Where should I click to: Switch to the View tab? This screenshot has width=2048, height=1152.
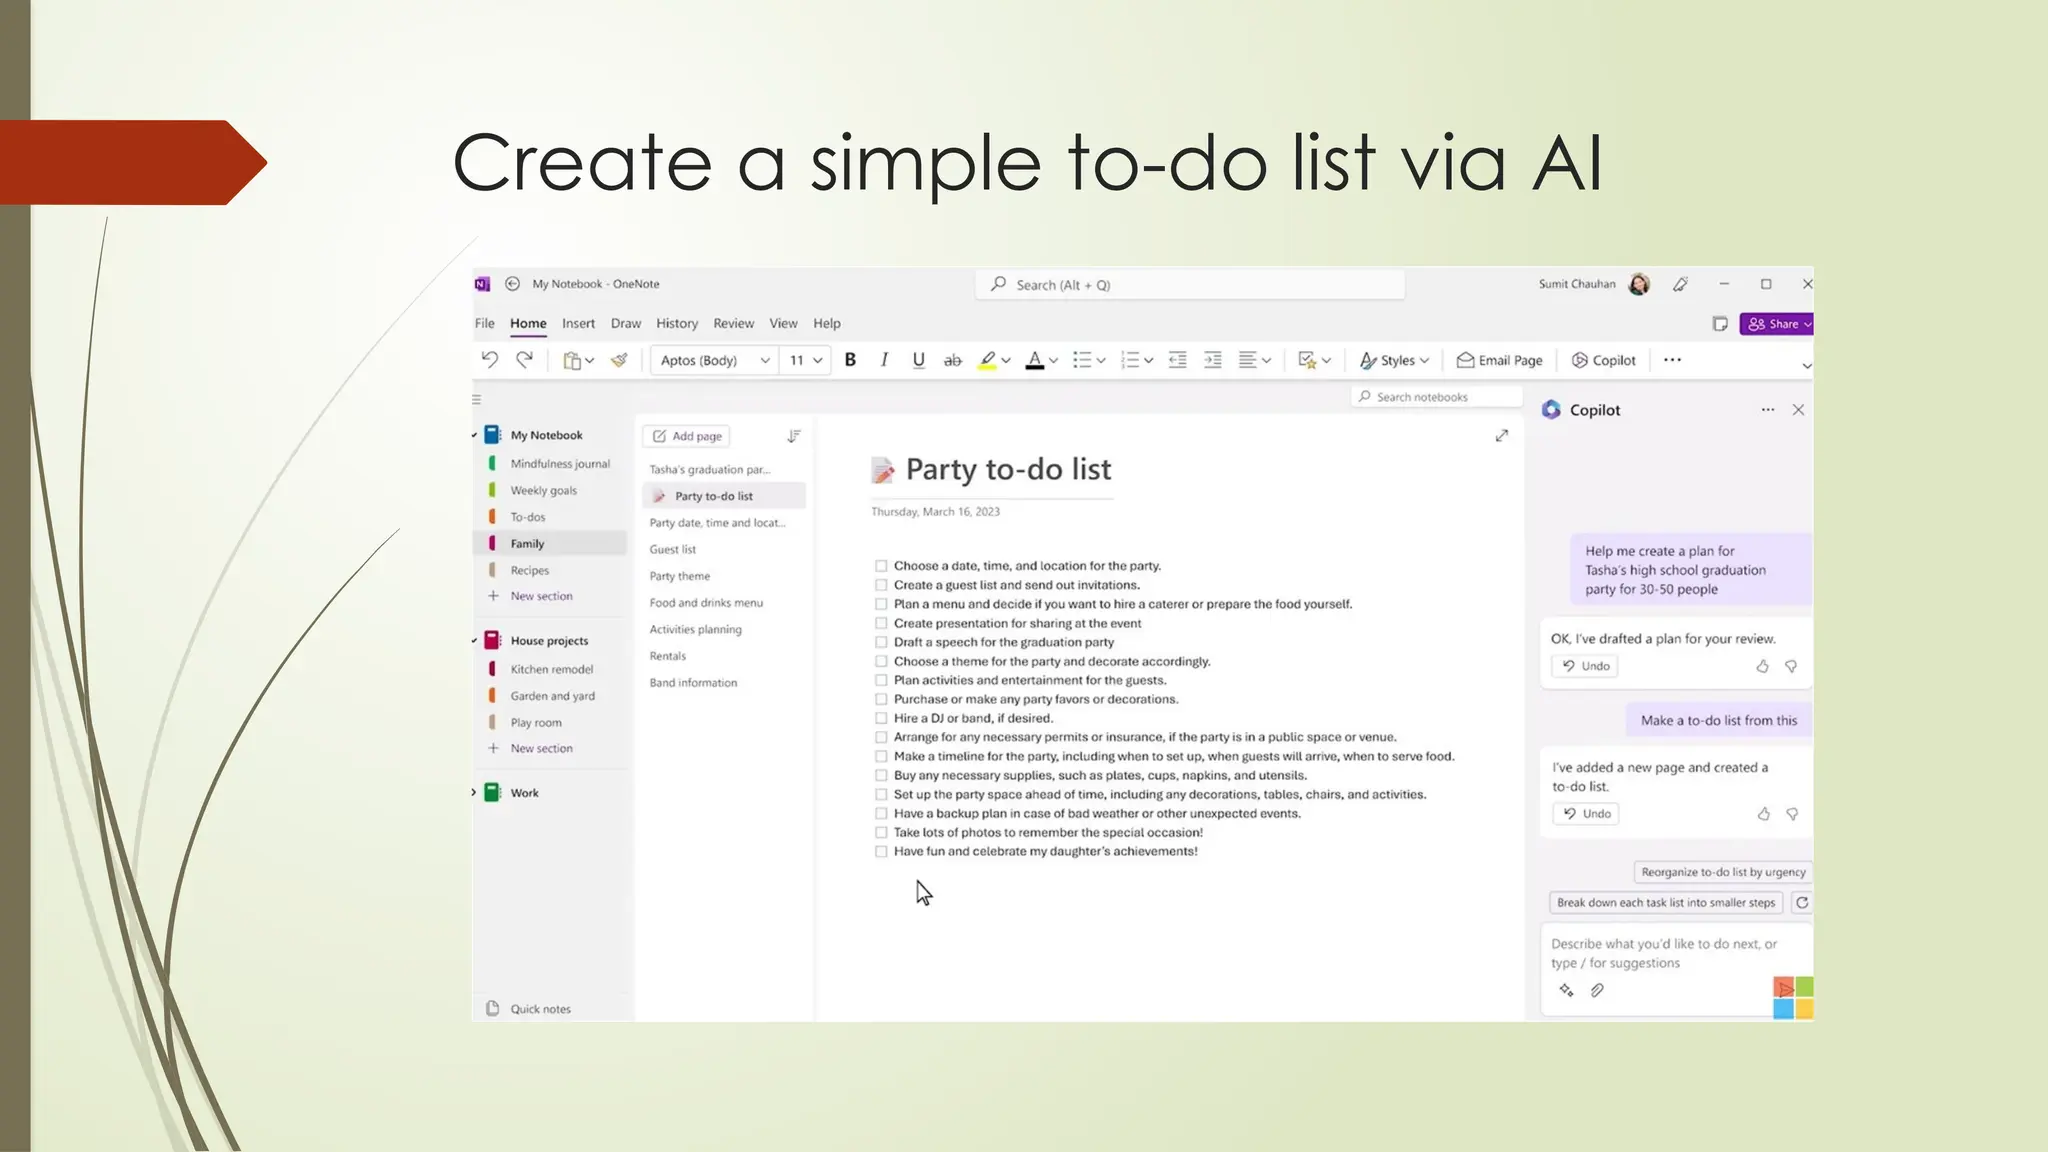click(783, 323)
